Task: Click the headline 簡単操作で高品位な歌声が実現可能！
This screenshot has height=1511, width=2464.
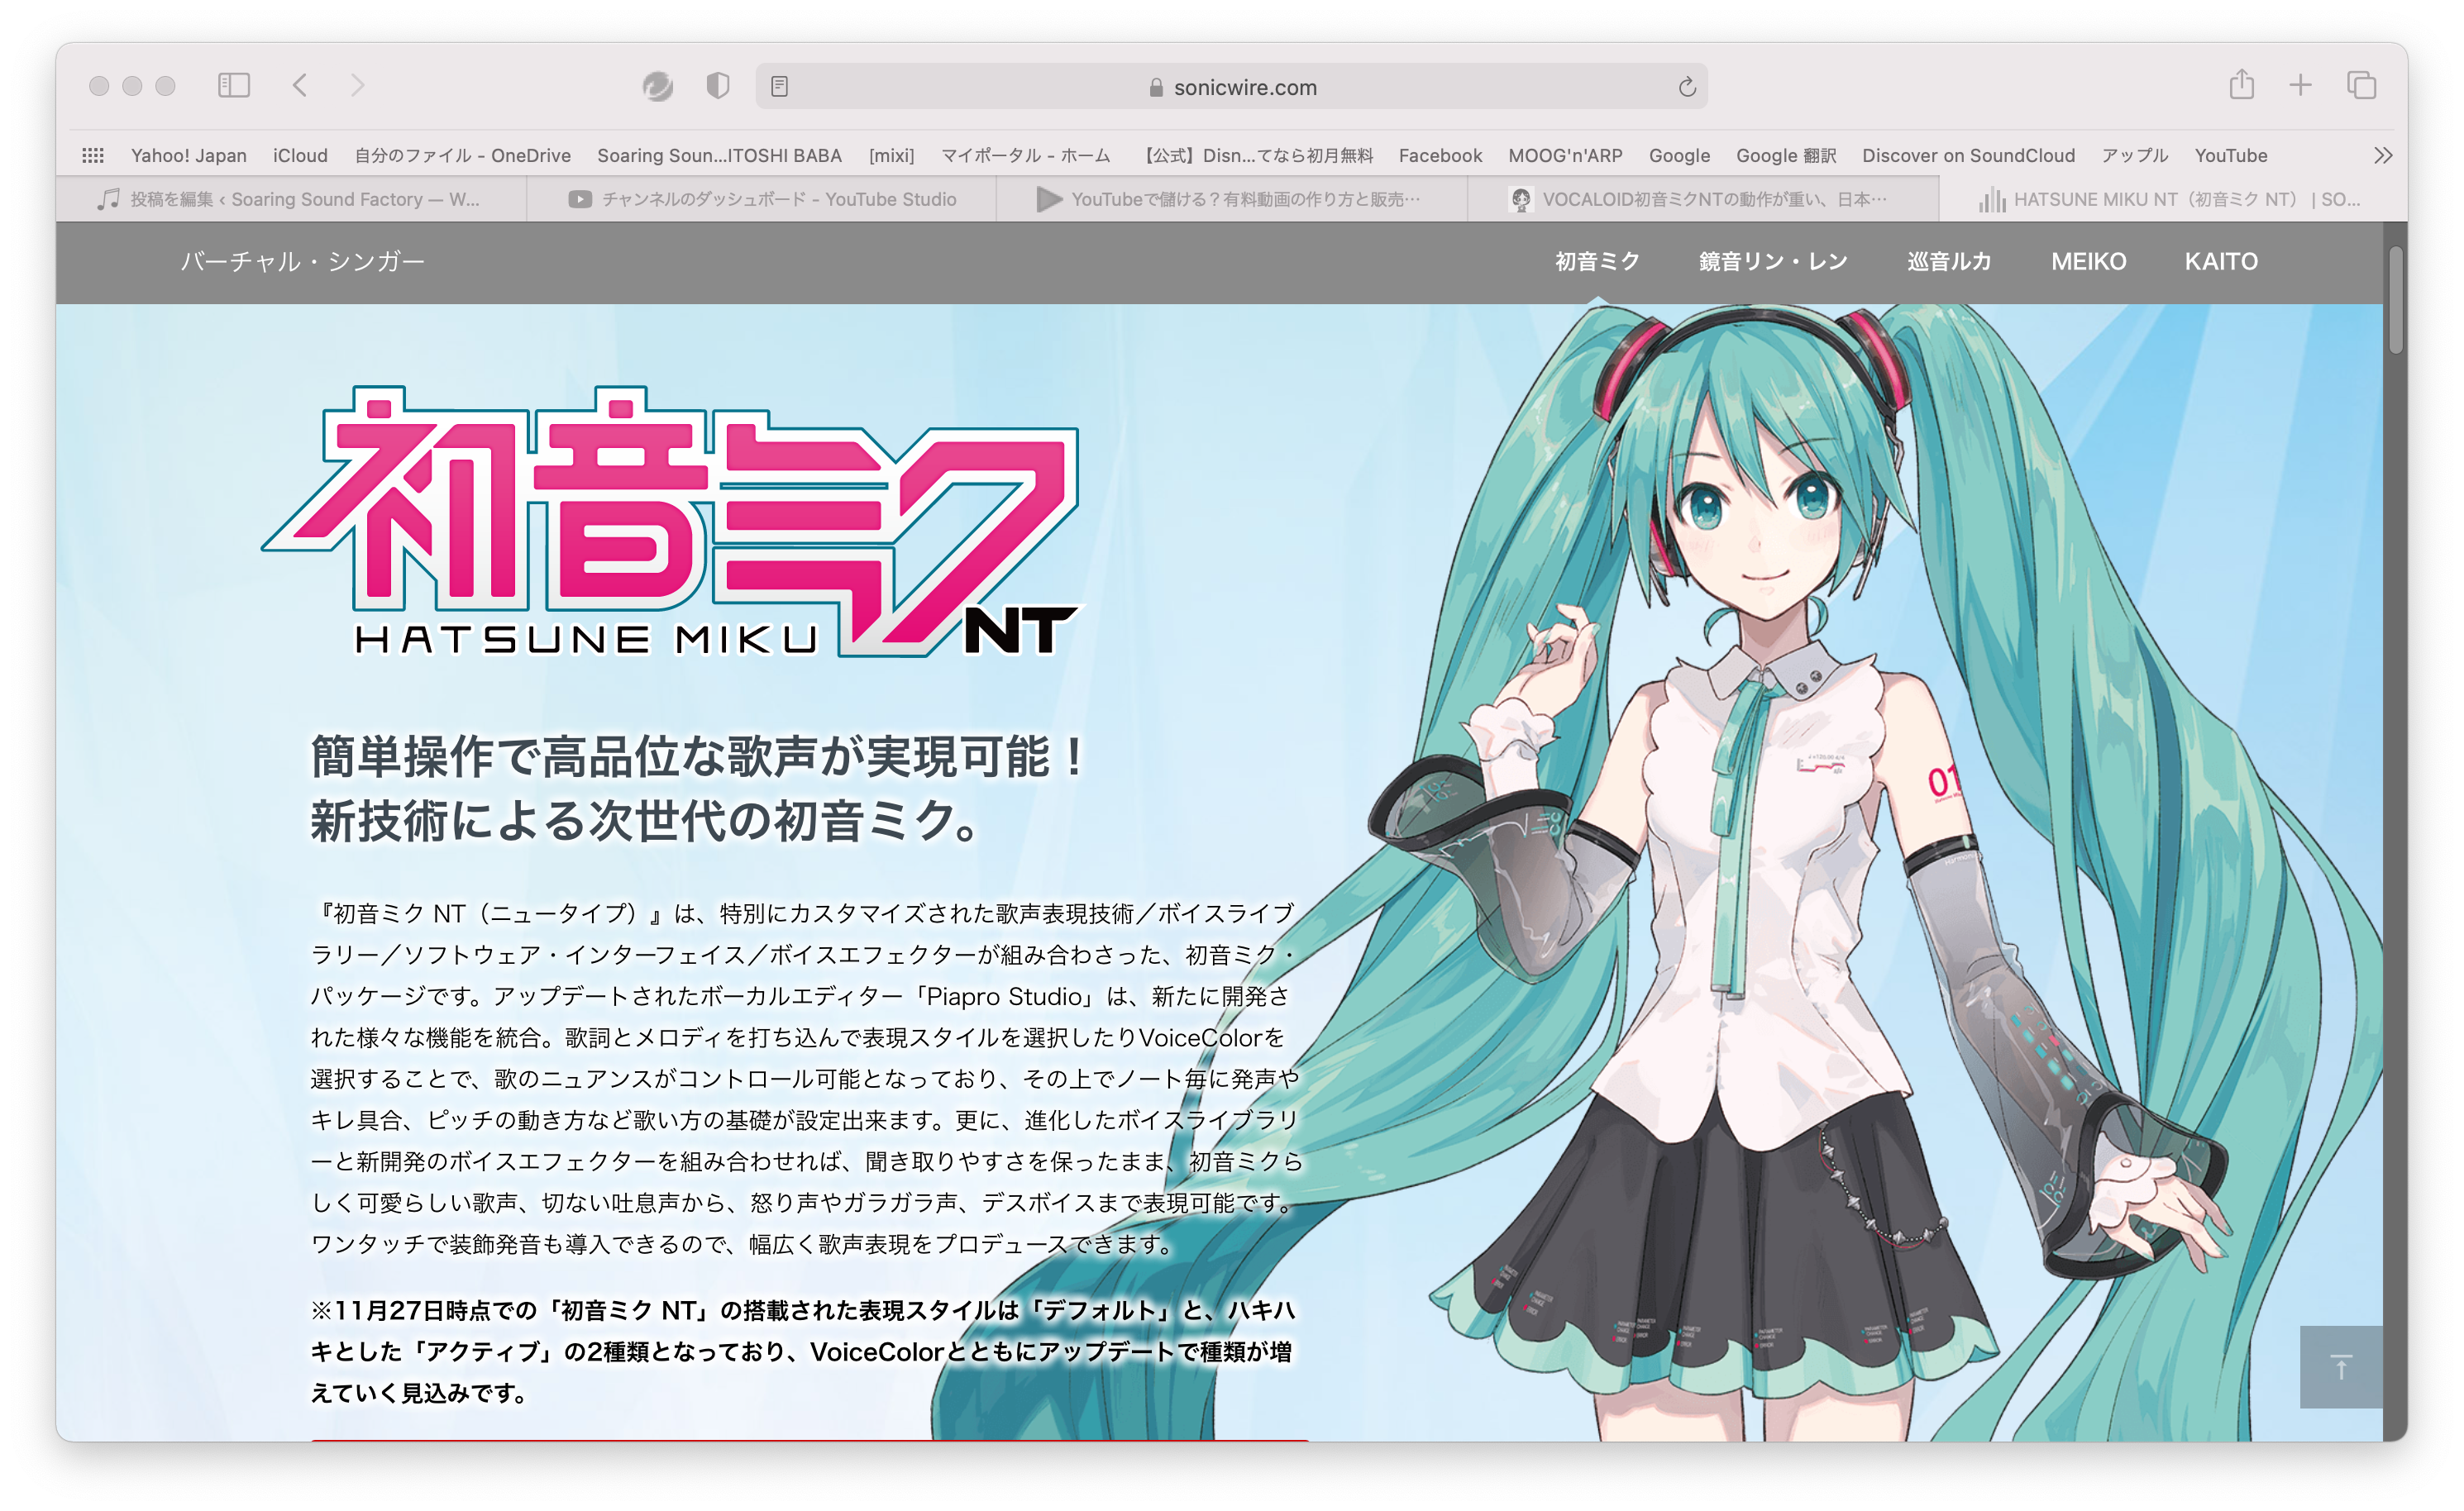Action: [x=698, y=756]
